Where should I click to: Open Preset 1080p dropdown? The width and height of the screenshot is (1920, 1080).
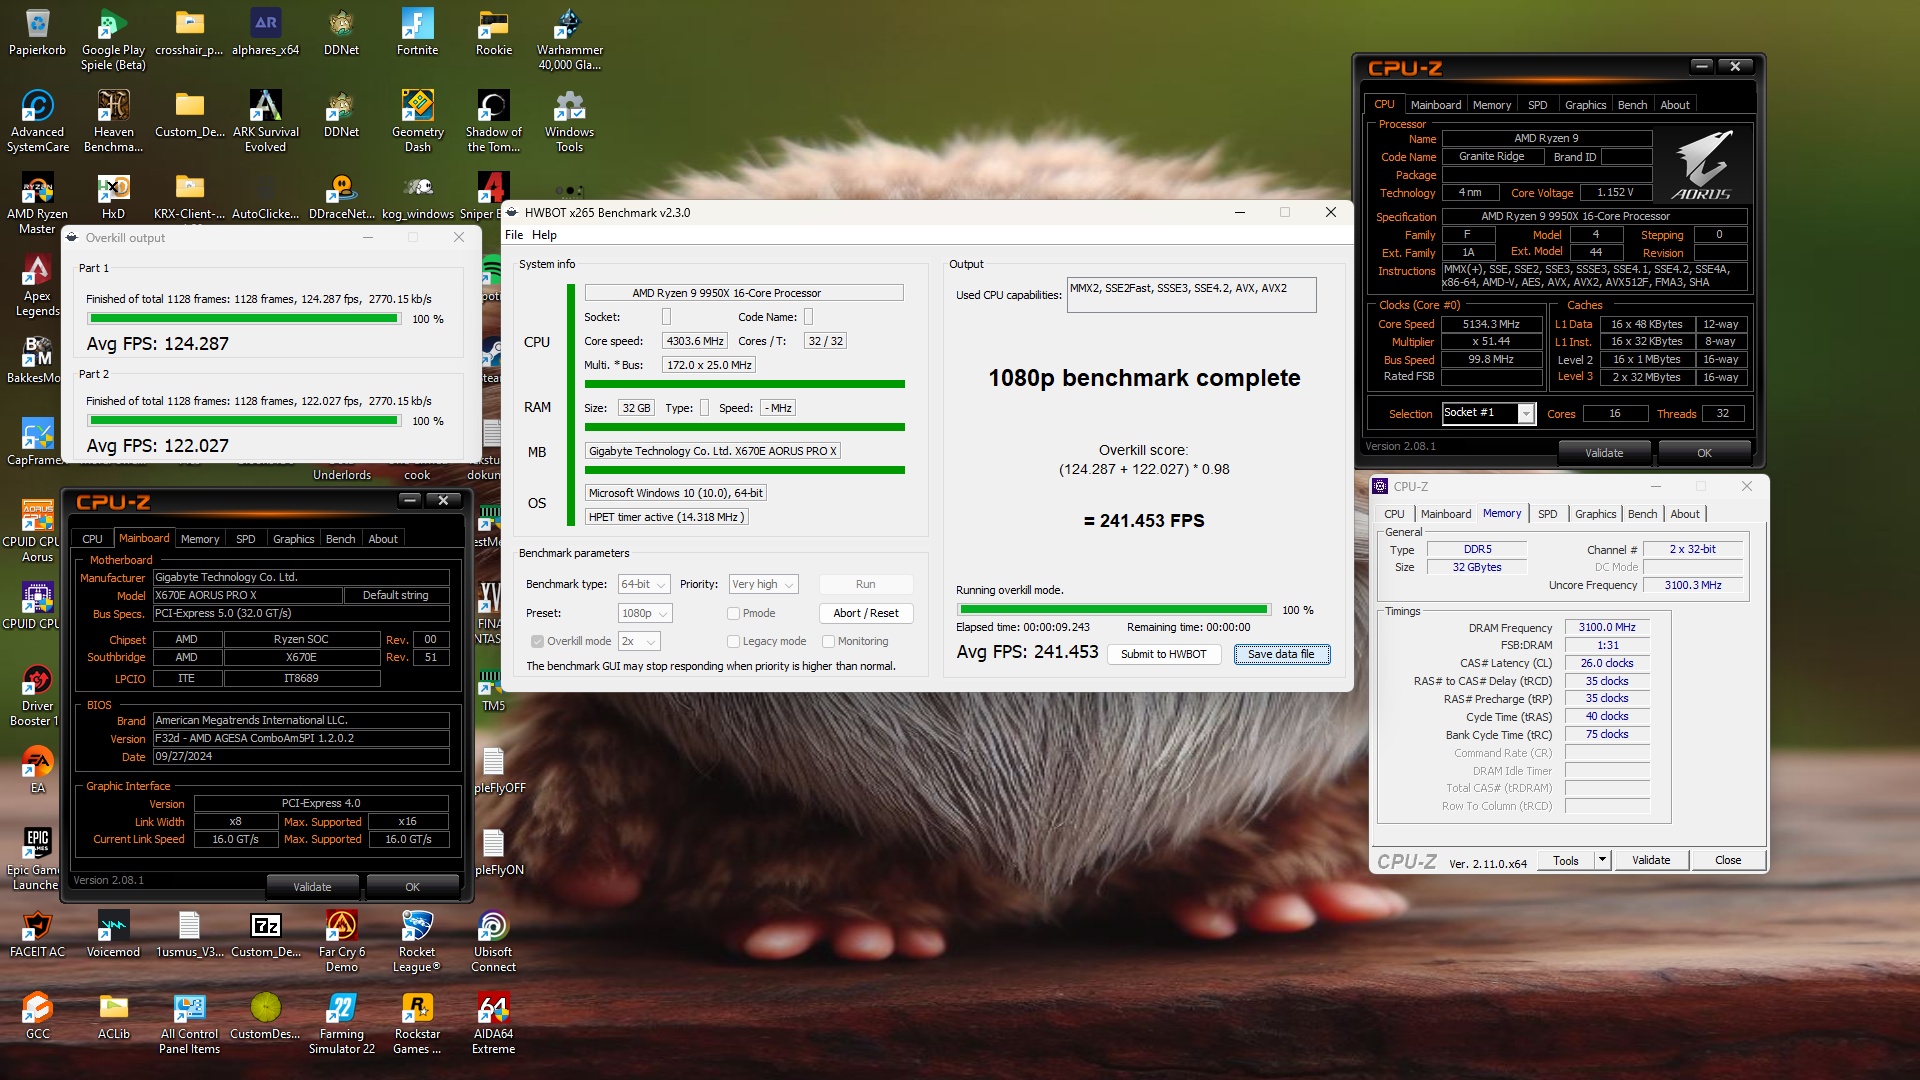(644, 613)
